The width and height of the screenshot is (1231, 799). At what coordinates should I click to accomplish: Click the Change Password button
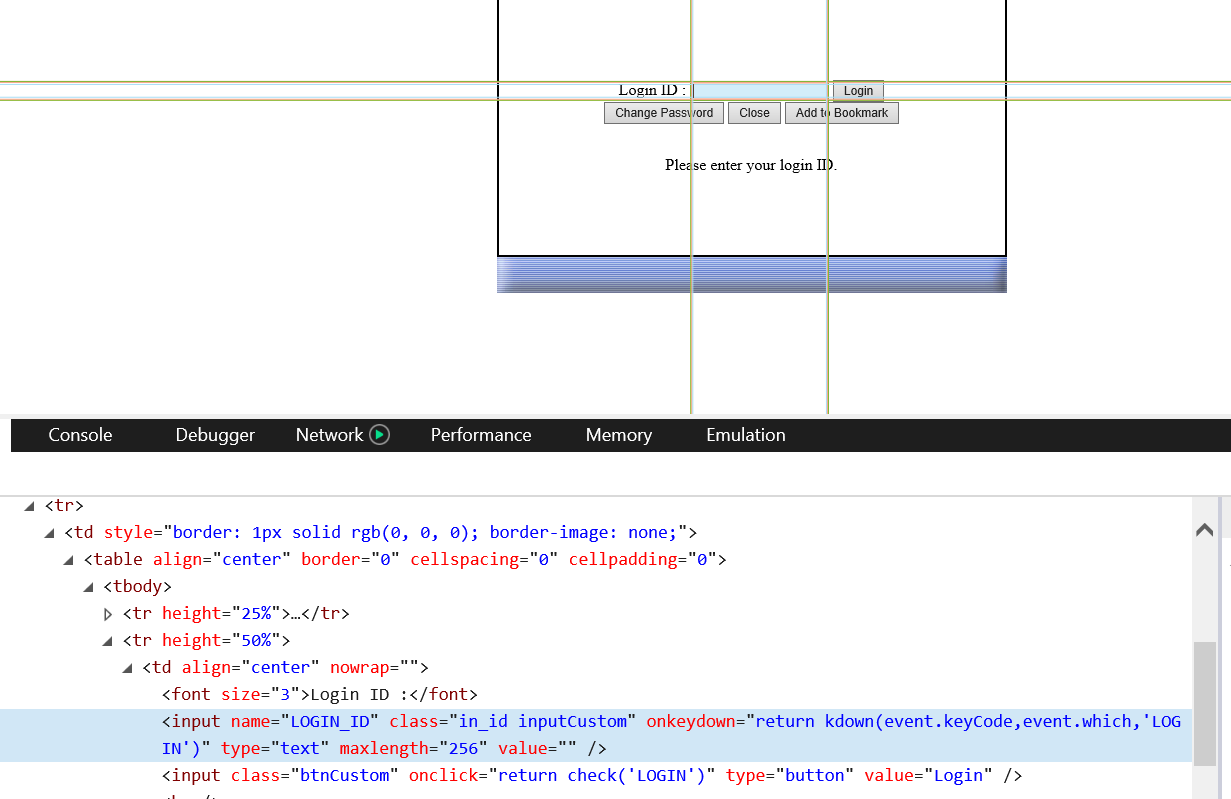coord(664,113)
